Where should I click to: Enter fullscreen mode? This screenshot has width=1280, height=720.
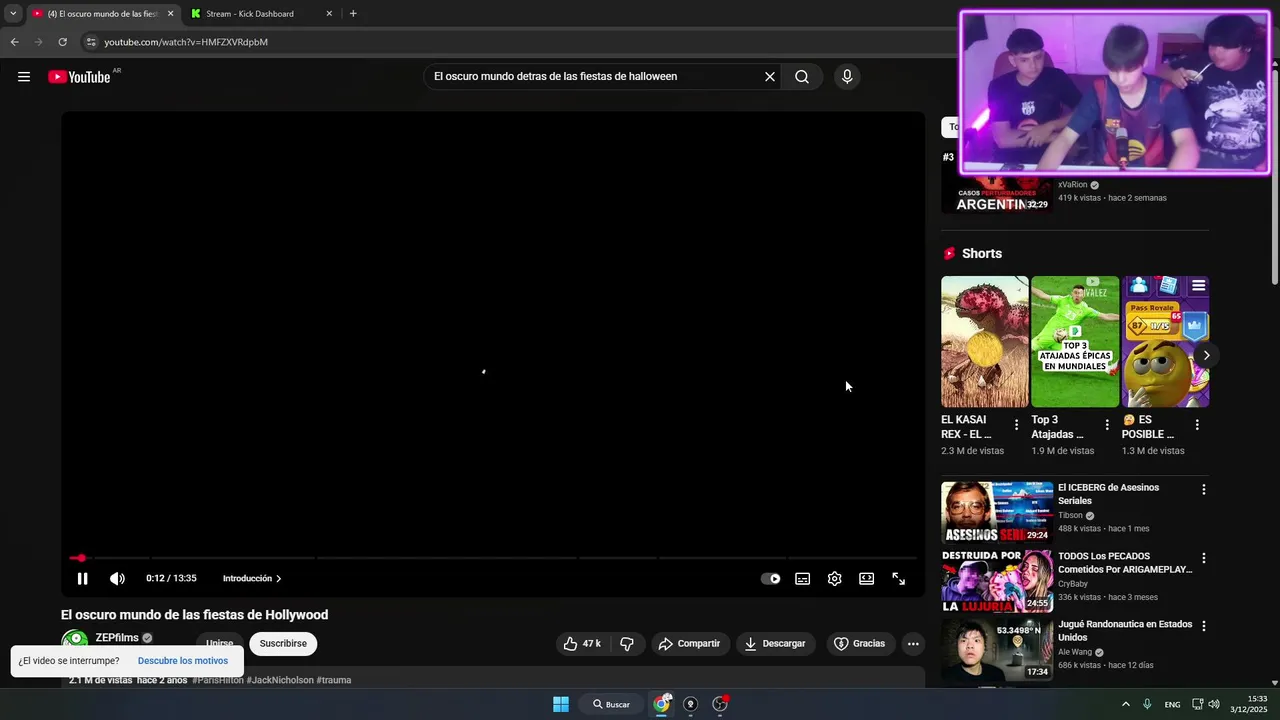point(899,578)
